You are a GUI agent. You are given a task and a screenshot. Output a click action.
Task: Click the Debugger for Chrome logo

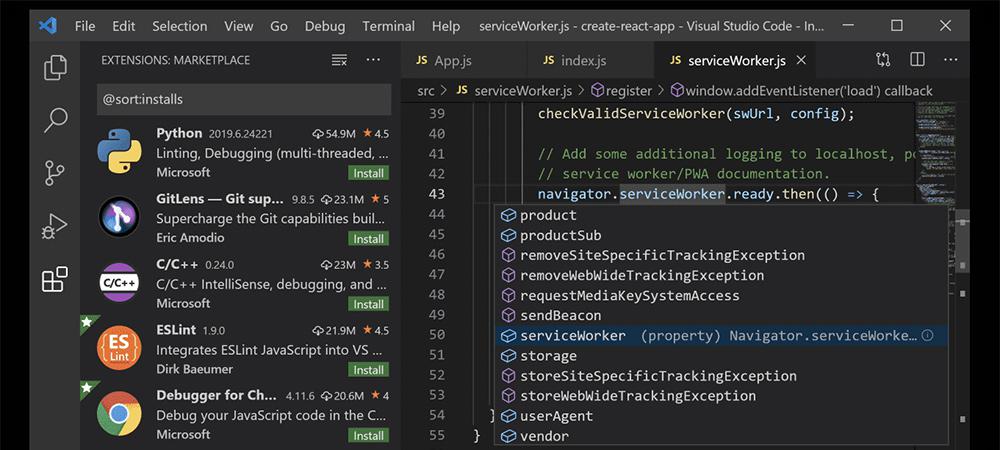click(x=119, y=414)
